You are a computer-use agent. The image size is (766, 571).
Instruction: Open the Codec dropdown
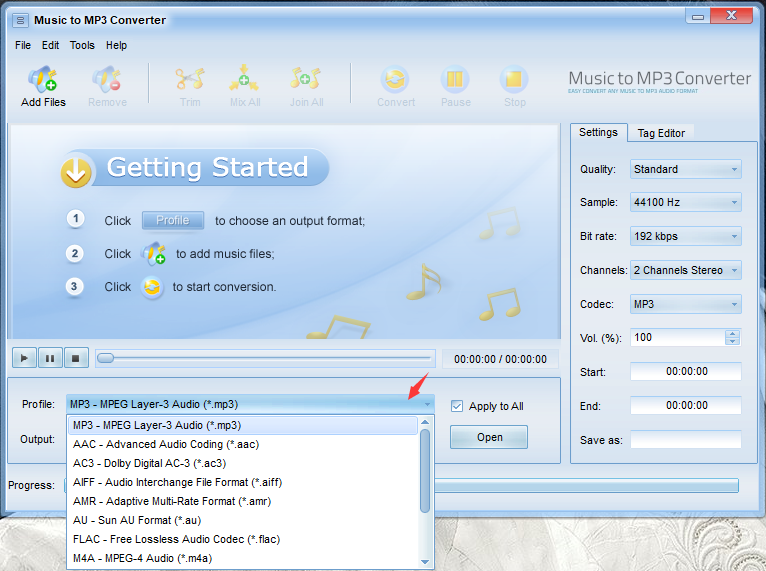tap(686, 304)
